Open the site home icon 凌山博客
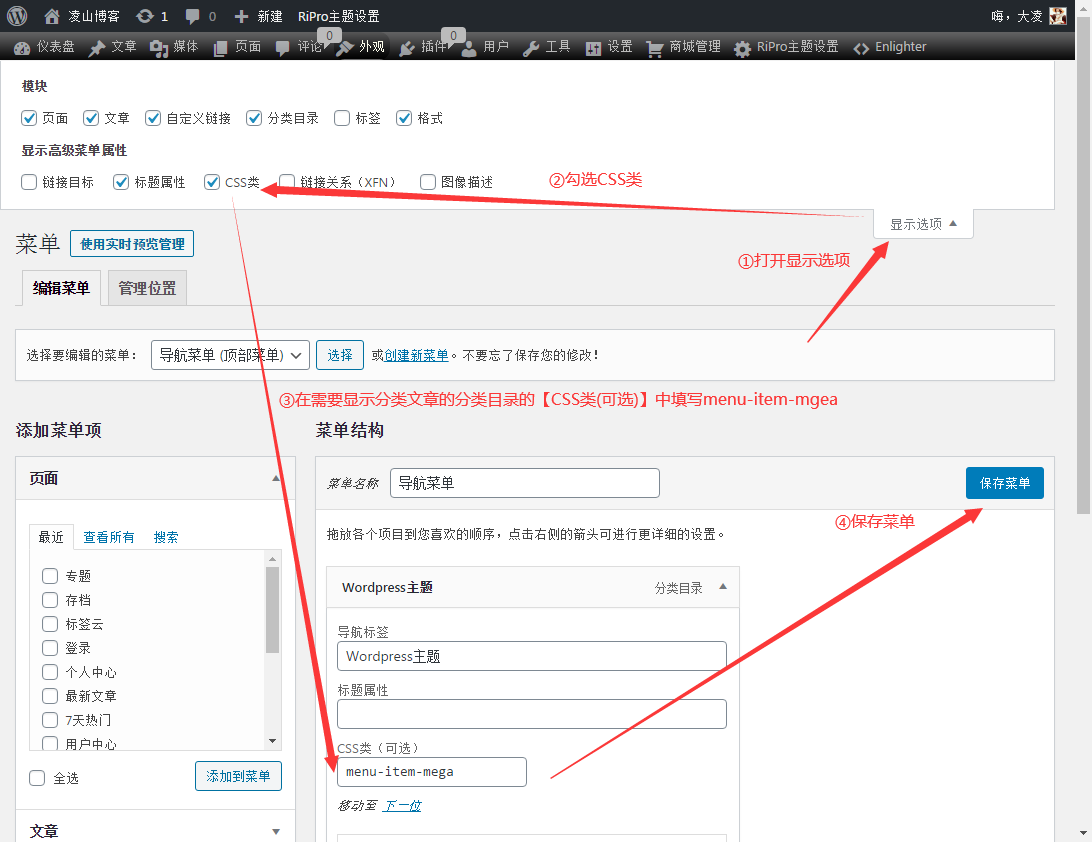Viewport: 1092px width, 842px height. point(52,16)
